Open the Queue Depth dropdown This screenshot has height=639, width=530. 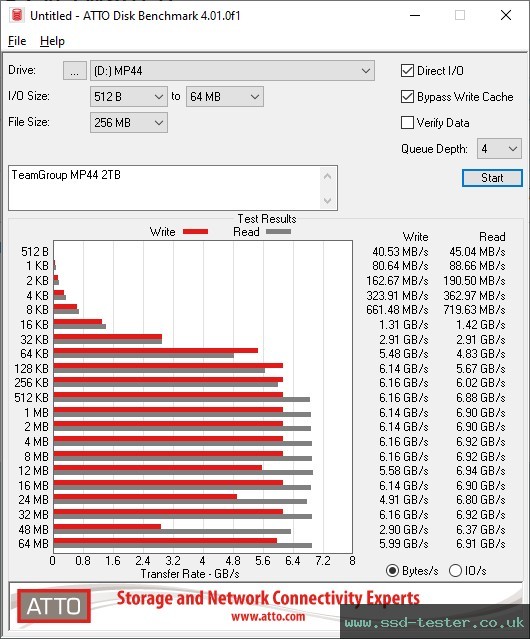click(499, 149)
